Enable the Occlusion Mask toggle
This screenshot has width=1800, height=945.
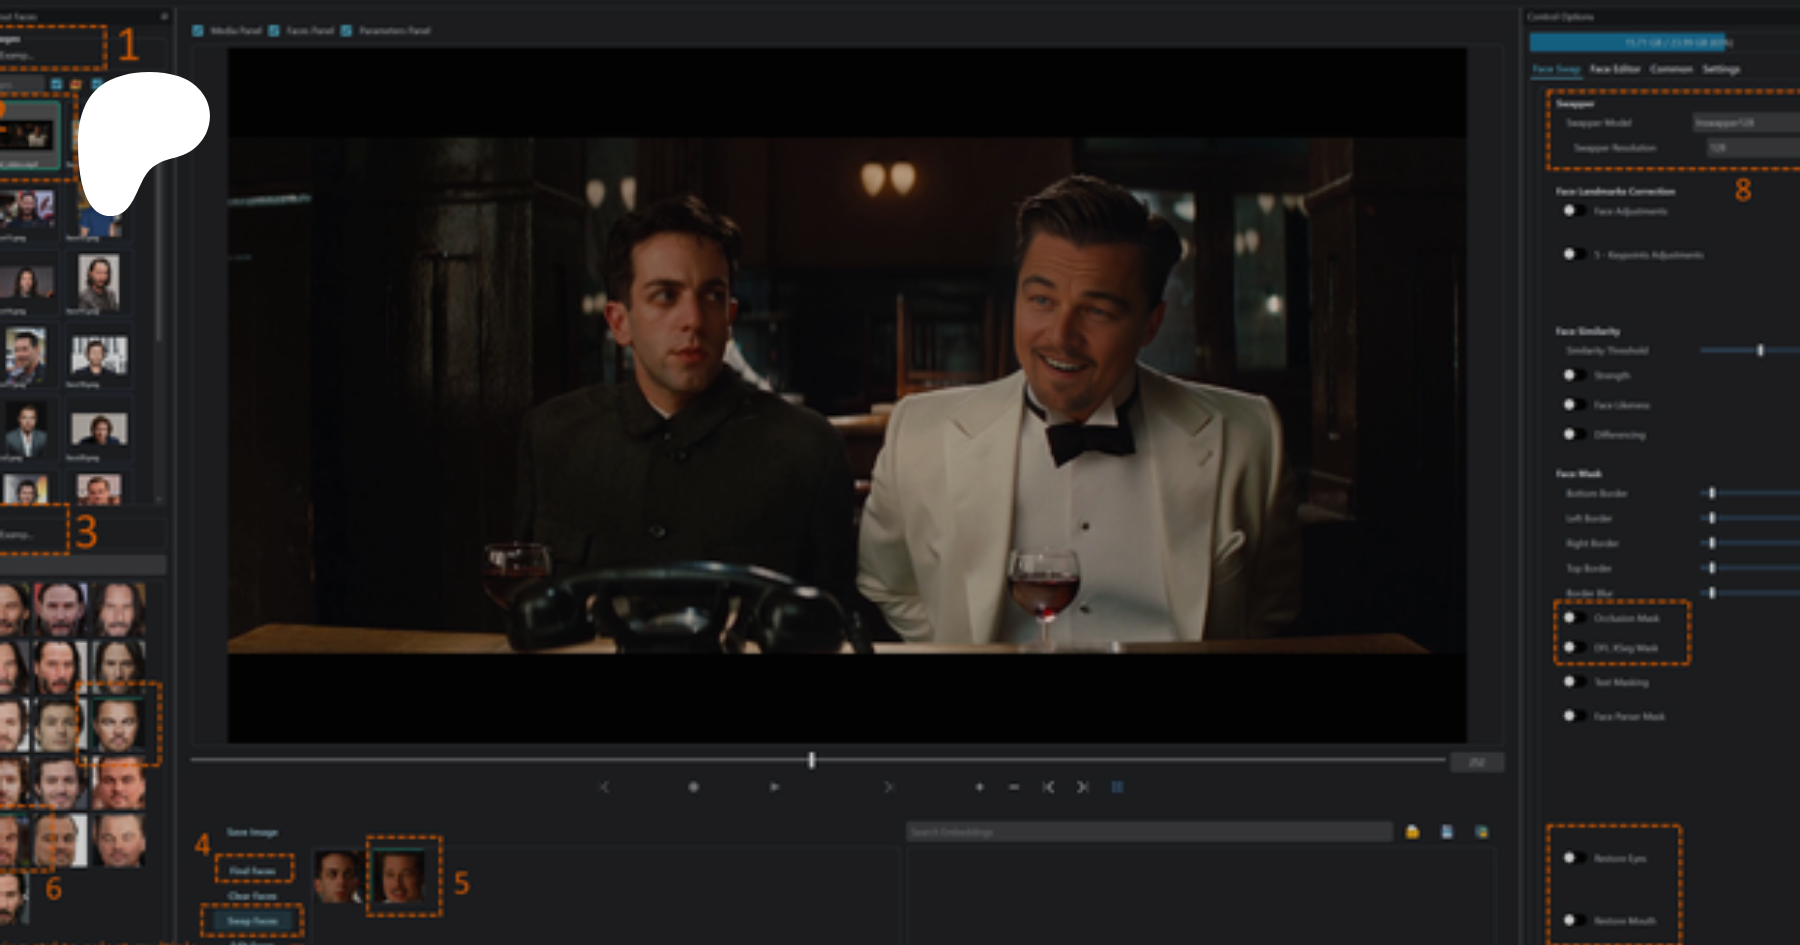[1573, 618]
